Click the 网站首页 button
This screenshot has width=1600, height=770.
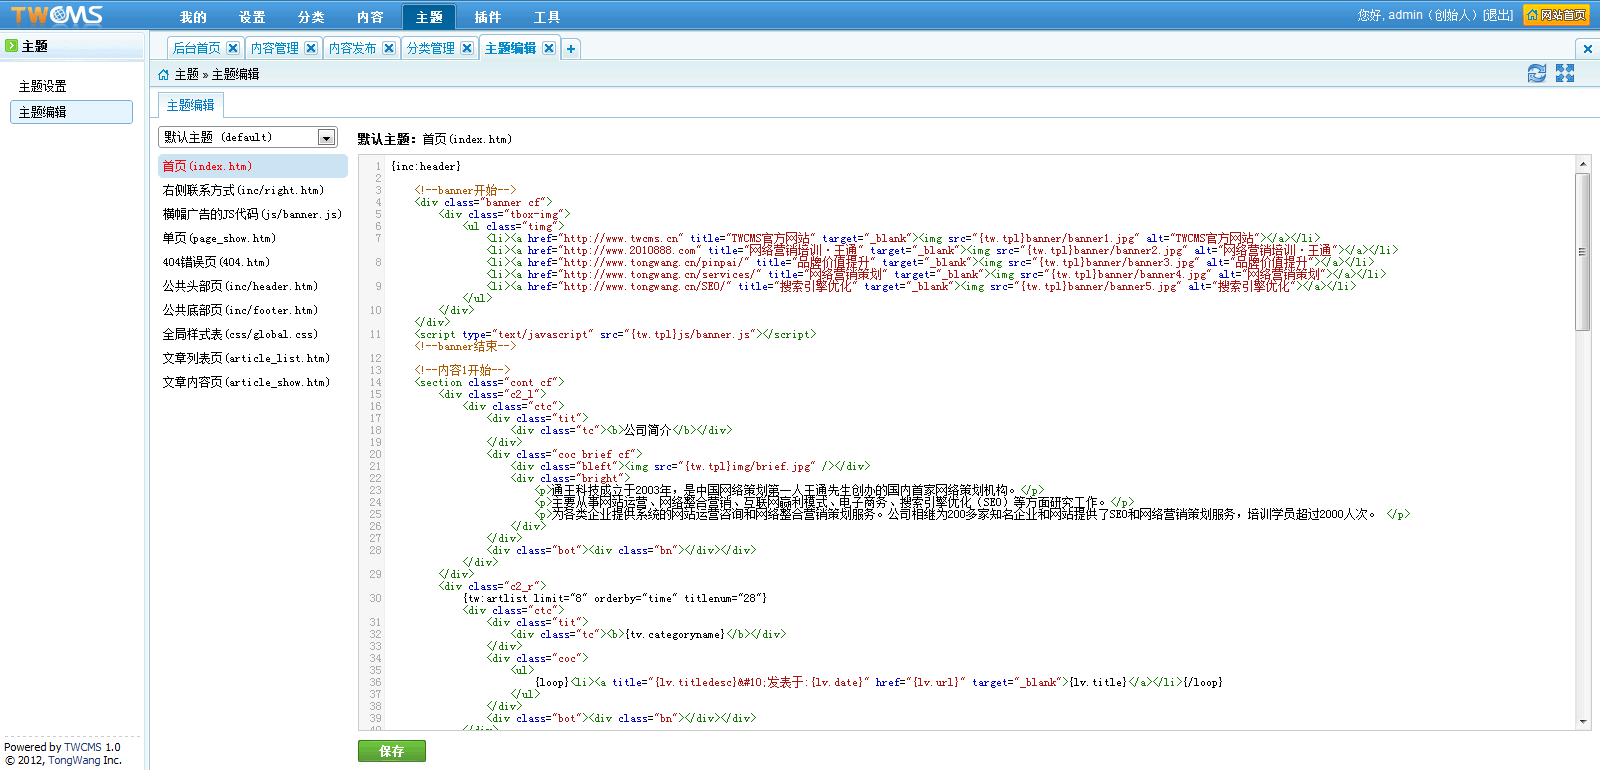[x=1556, y=15]
